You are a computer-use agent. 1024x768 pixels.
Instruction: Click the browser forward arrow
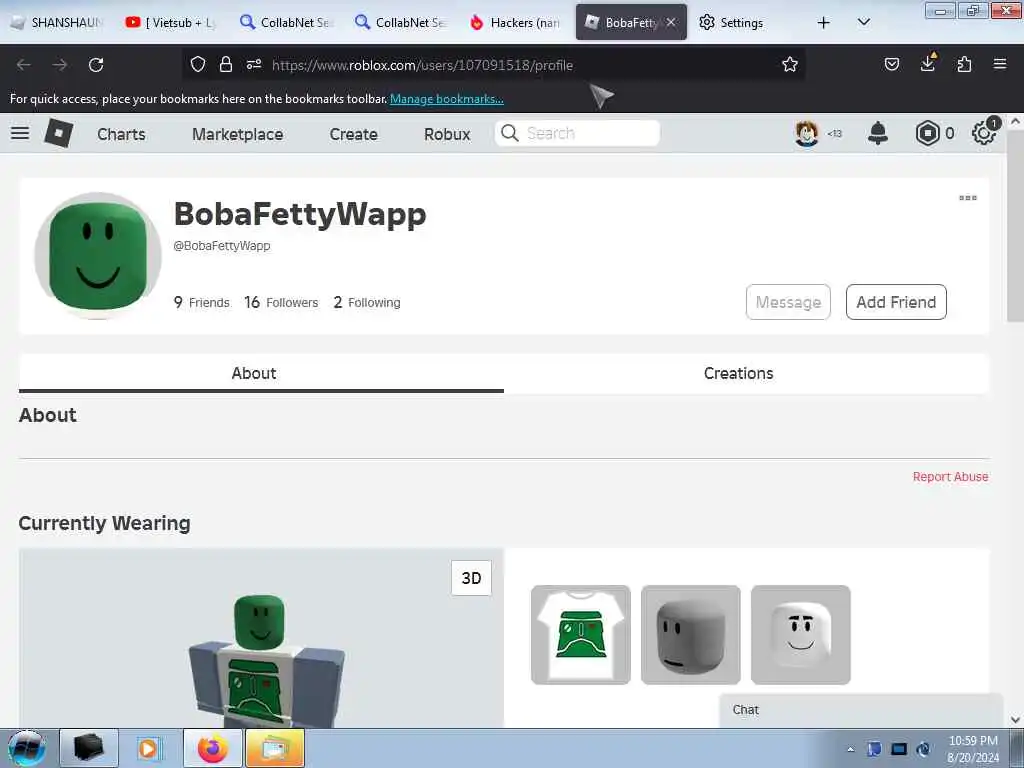[59, 65]
